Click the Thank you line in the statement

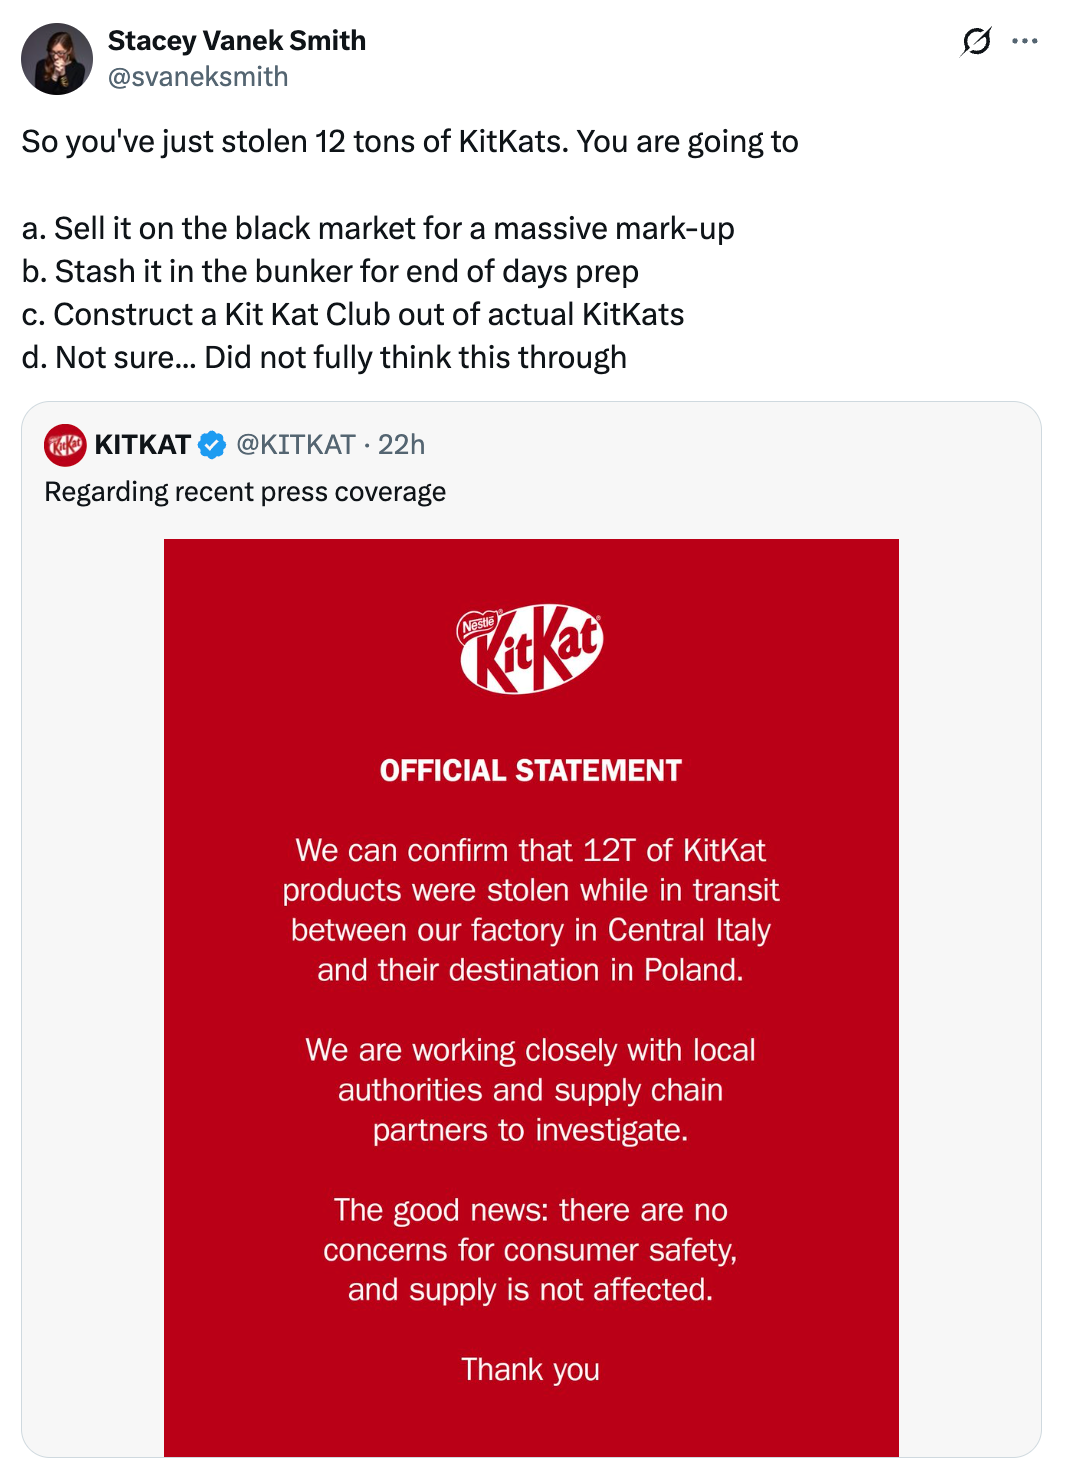pyautogui.click(x=530, y=1369)
